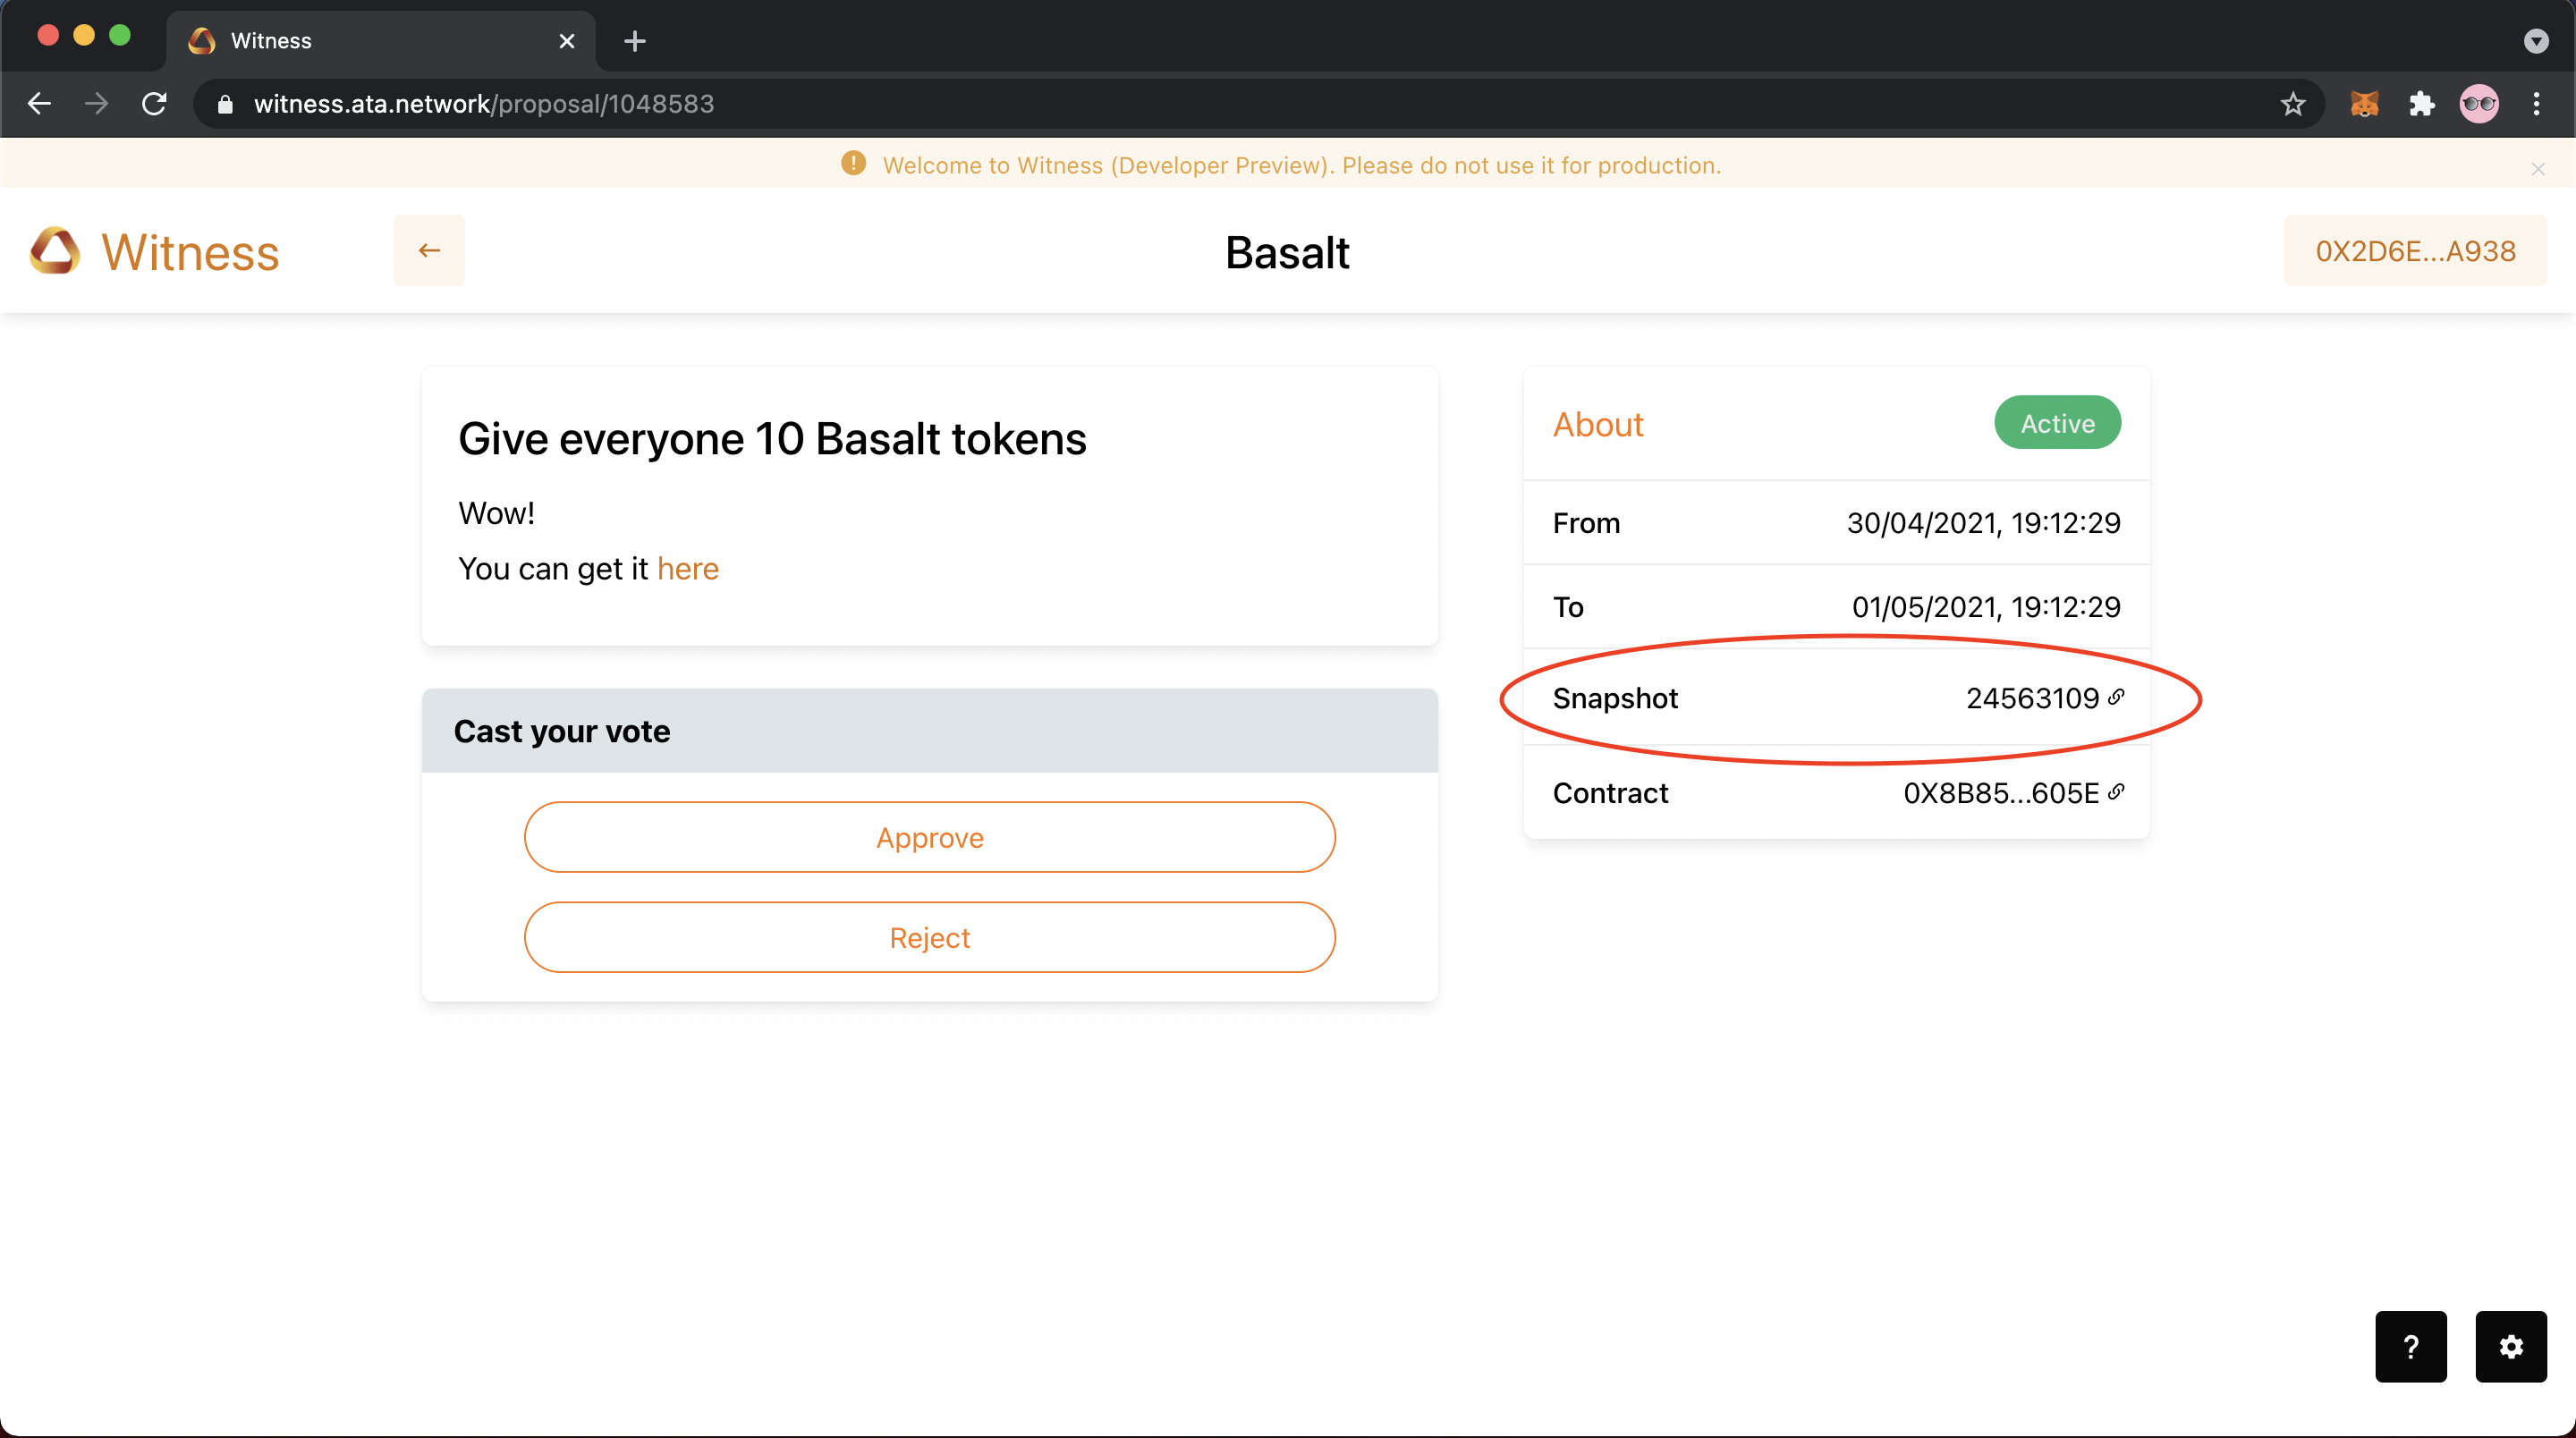
Task: Click the Witness tab favicon
Action: point(202,41)
